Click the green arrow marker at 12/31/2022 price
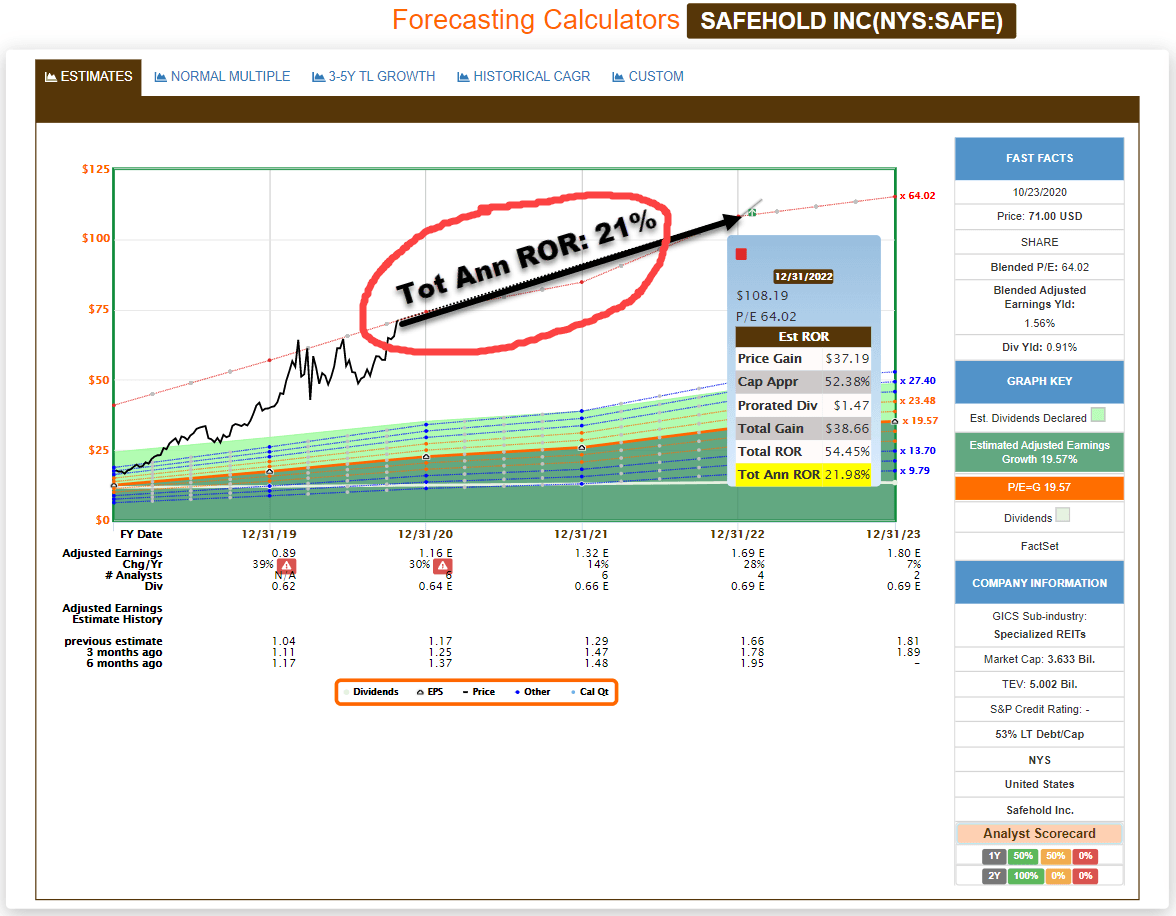 pos(752,212)
